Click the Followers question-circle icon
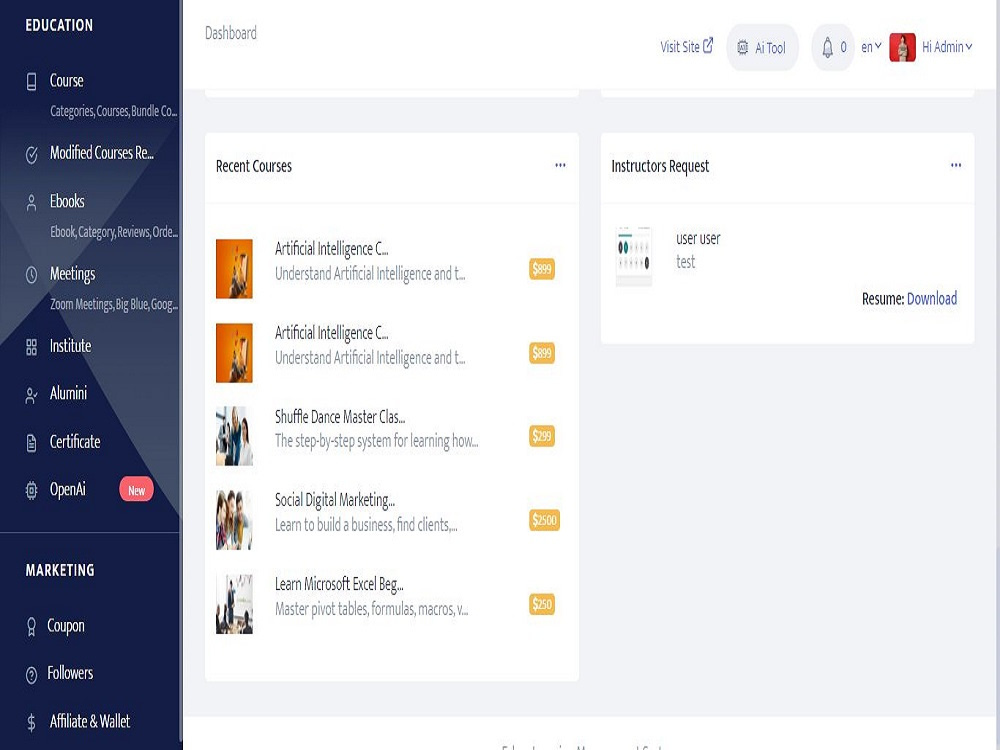This screenshot has width=1000, height=750. pos(31,675)
